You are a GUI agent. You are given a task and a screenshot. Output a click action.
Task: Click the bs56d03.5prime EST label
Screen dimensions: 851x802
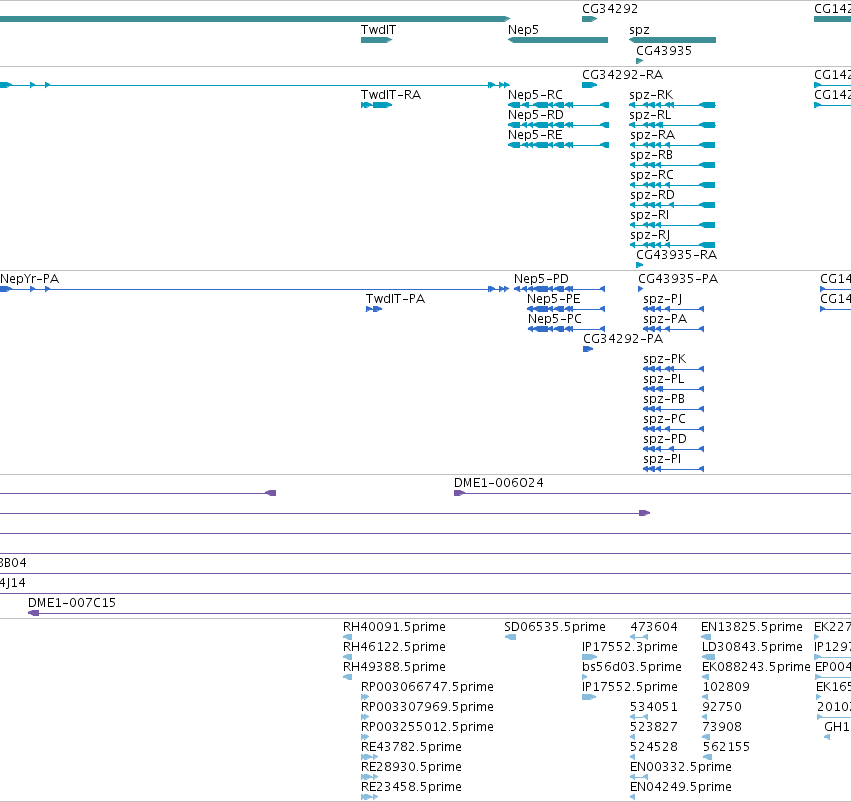point(632,666)
